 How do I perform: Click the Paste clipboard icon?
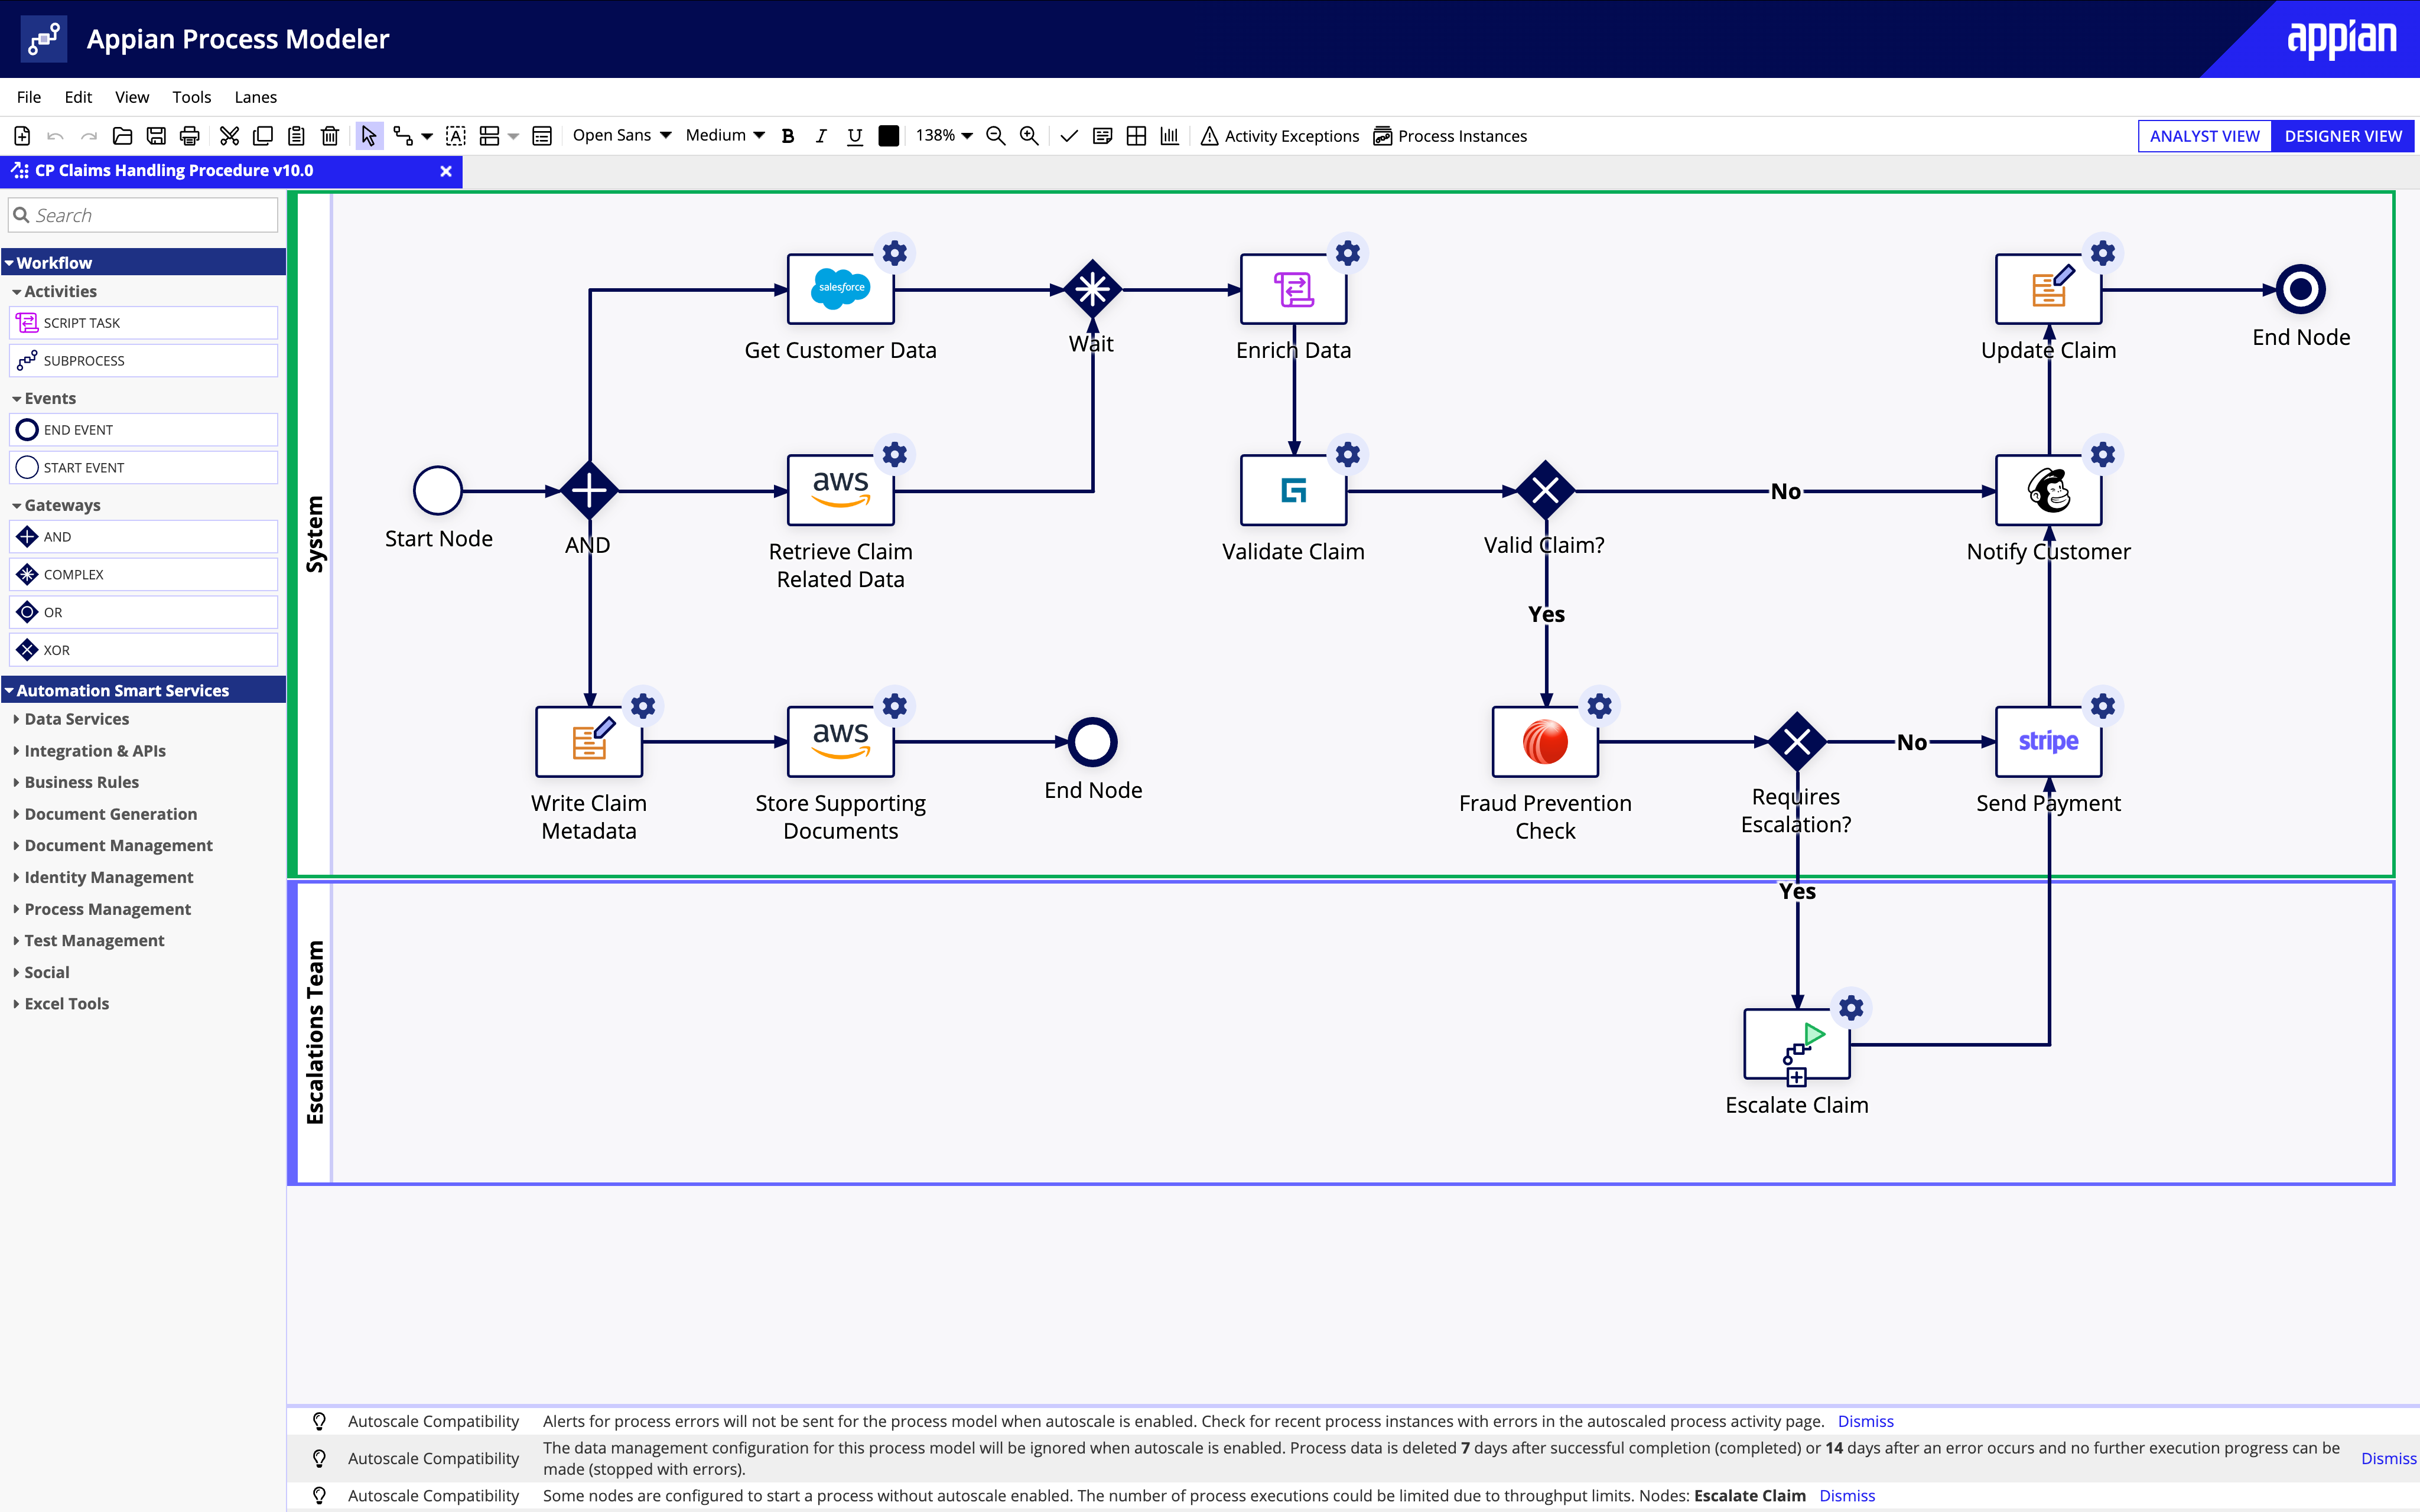pos(297,136)
